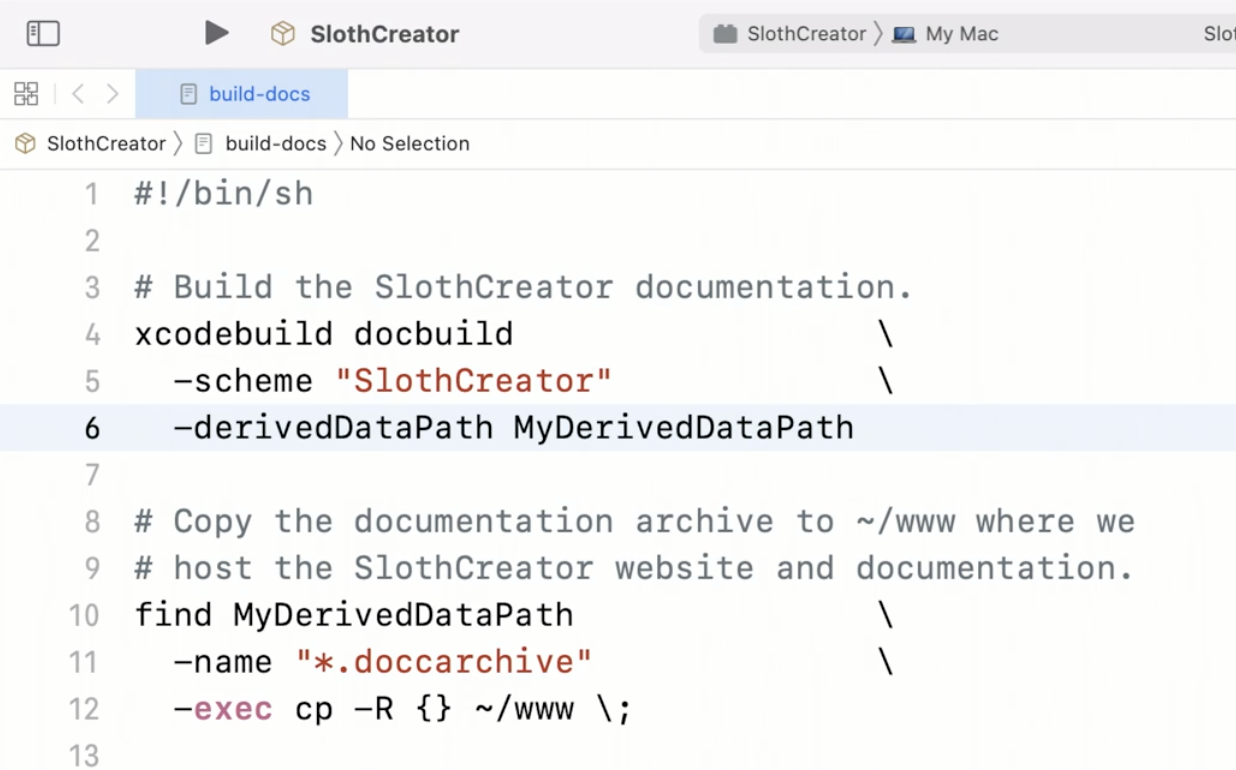Viewport: 1236px width, 770px height.
Task: Click the jump bar SlothCreator package icon
Action: [25, 144]
